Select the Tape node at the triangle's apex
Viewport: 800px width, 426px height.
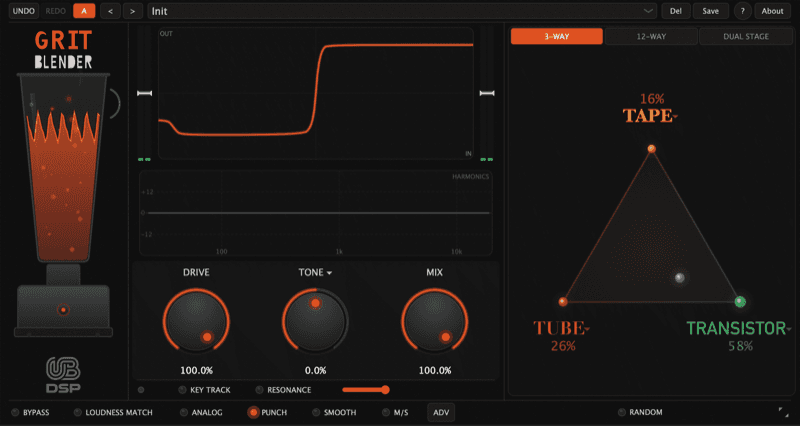coord(652,149)
